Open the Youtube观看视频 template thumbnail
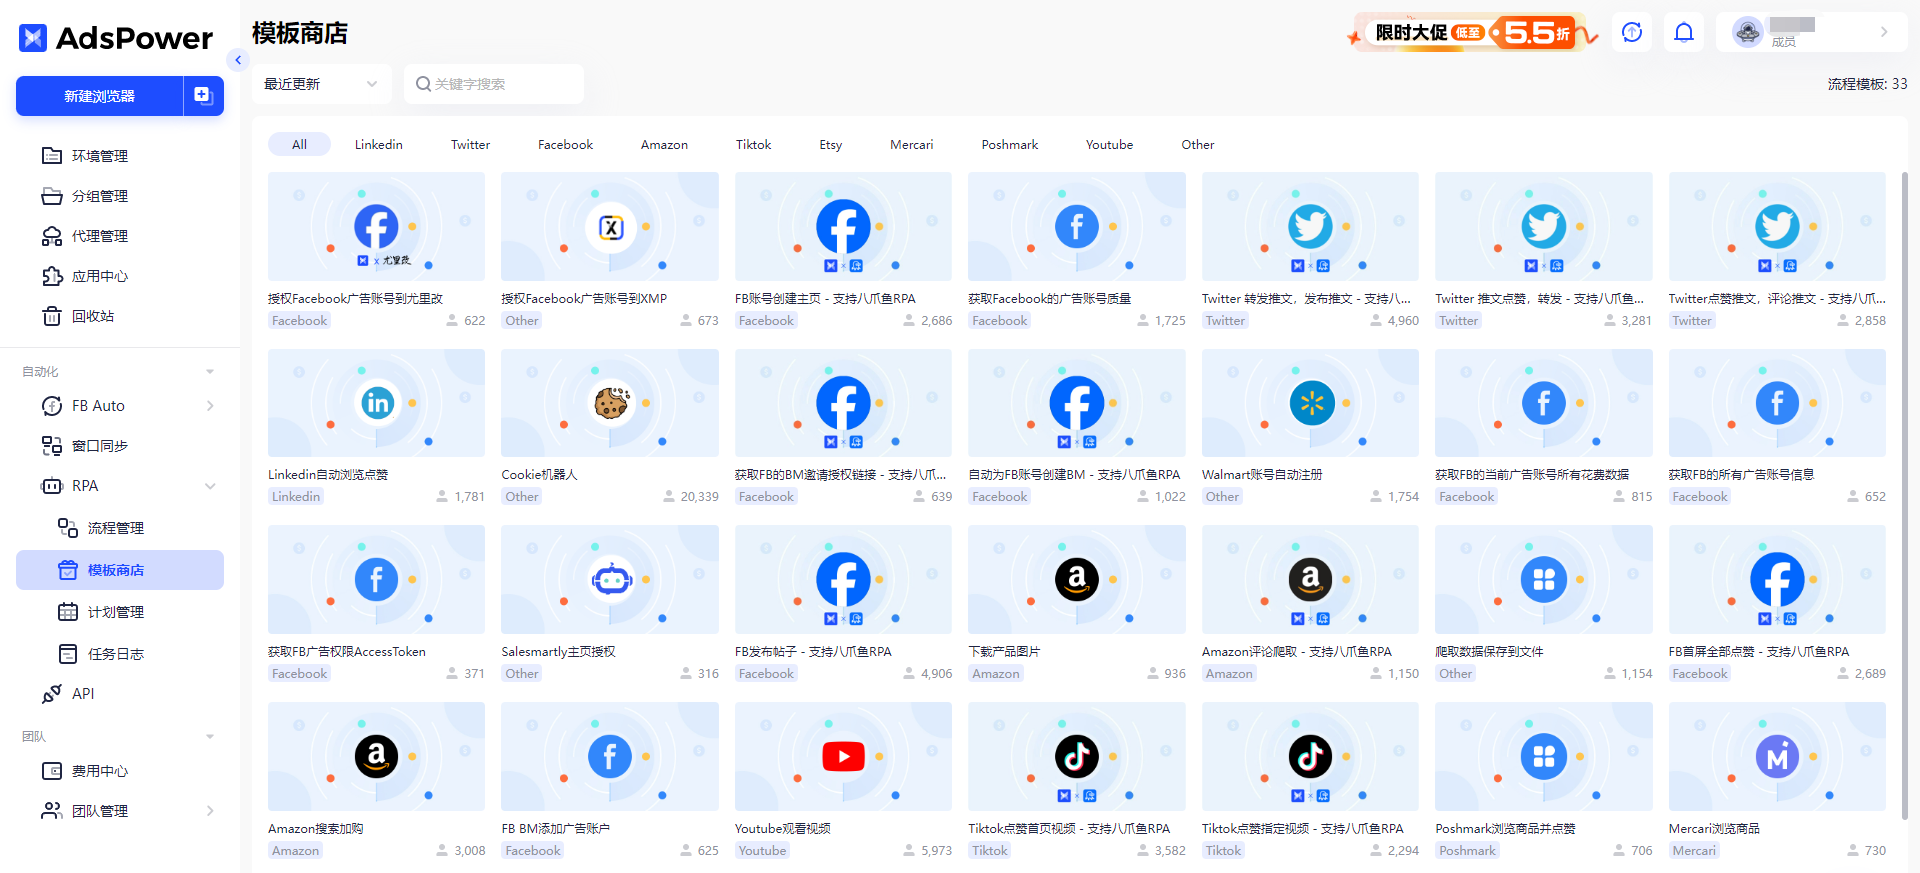Screen dimensions: 1920x873 coord(843,756)
